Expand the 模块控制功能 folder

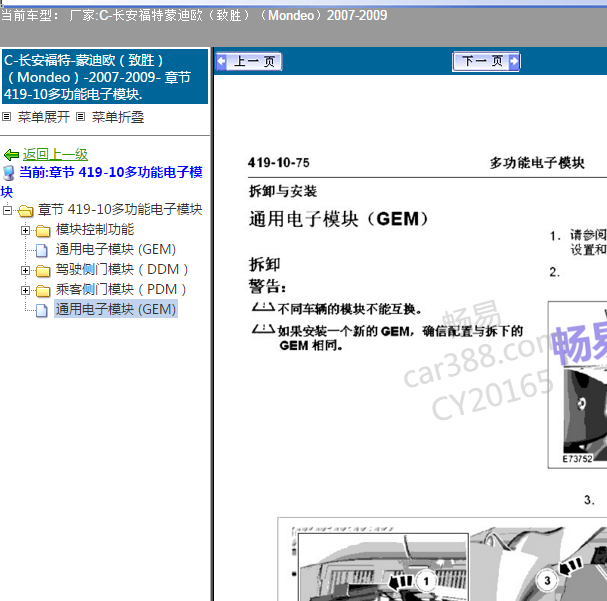[25, 230]
